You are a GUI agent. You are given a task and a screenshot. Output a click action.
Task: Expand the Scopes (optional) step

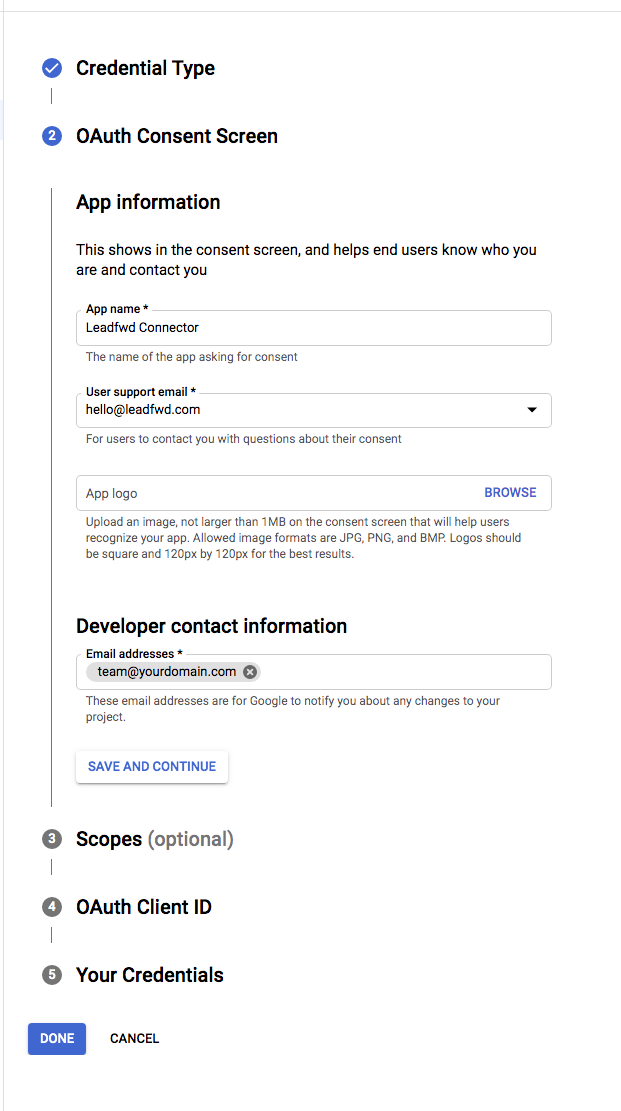[155, 840]
